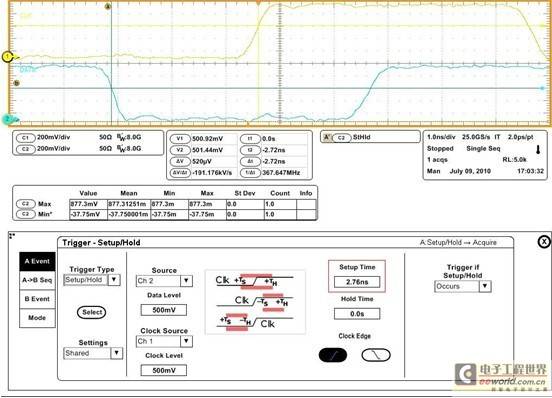Click the trigger C2 StHld readout badge

point(341,138)
